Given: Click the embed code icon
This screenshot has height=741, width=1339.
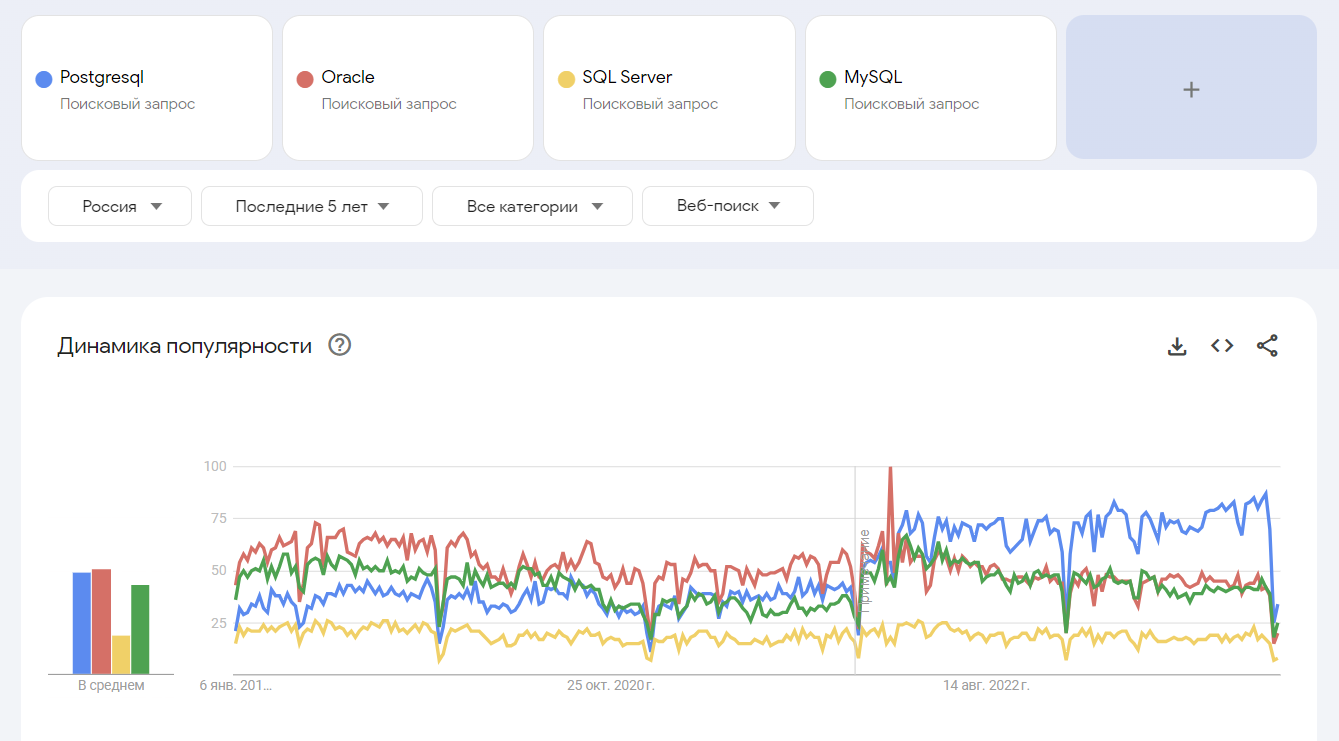Looking at the screenshot, I should [x=1222, y=346].
